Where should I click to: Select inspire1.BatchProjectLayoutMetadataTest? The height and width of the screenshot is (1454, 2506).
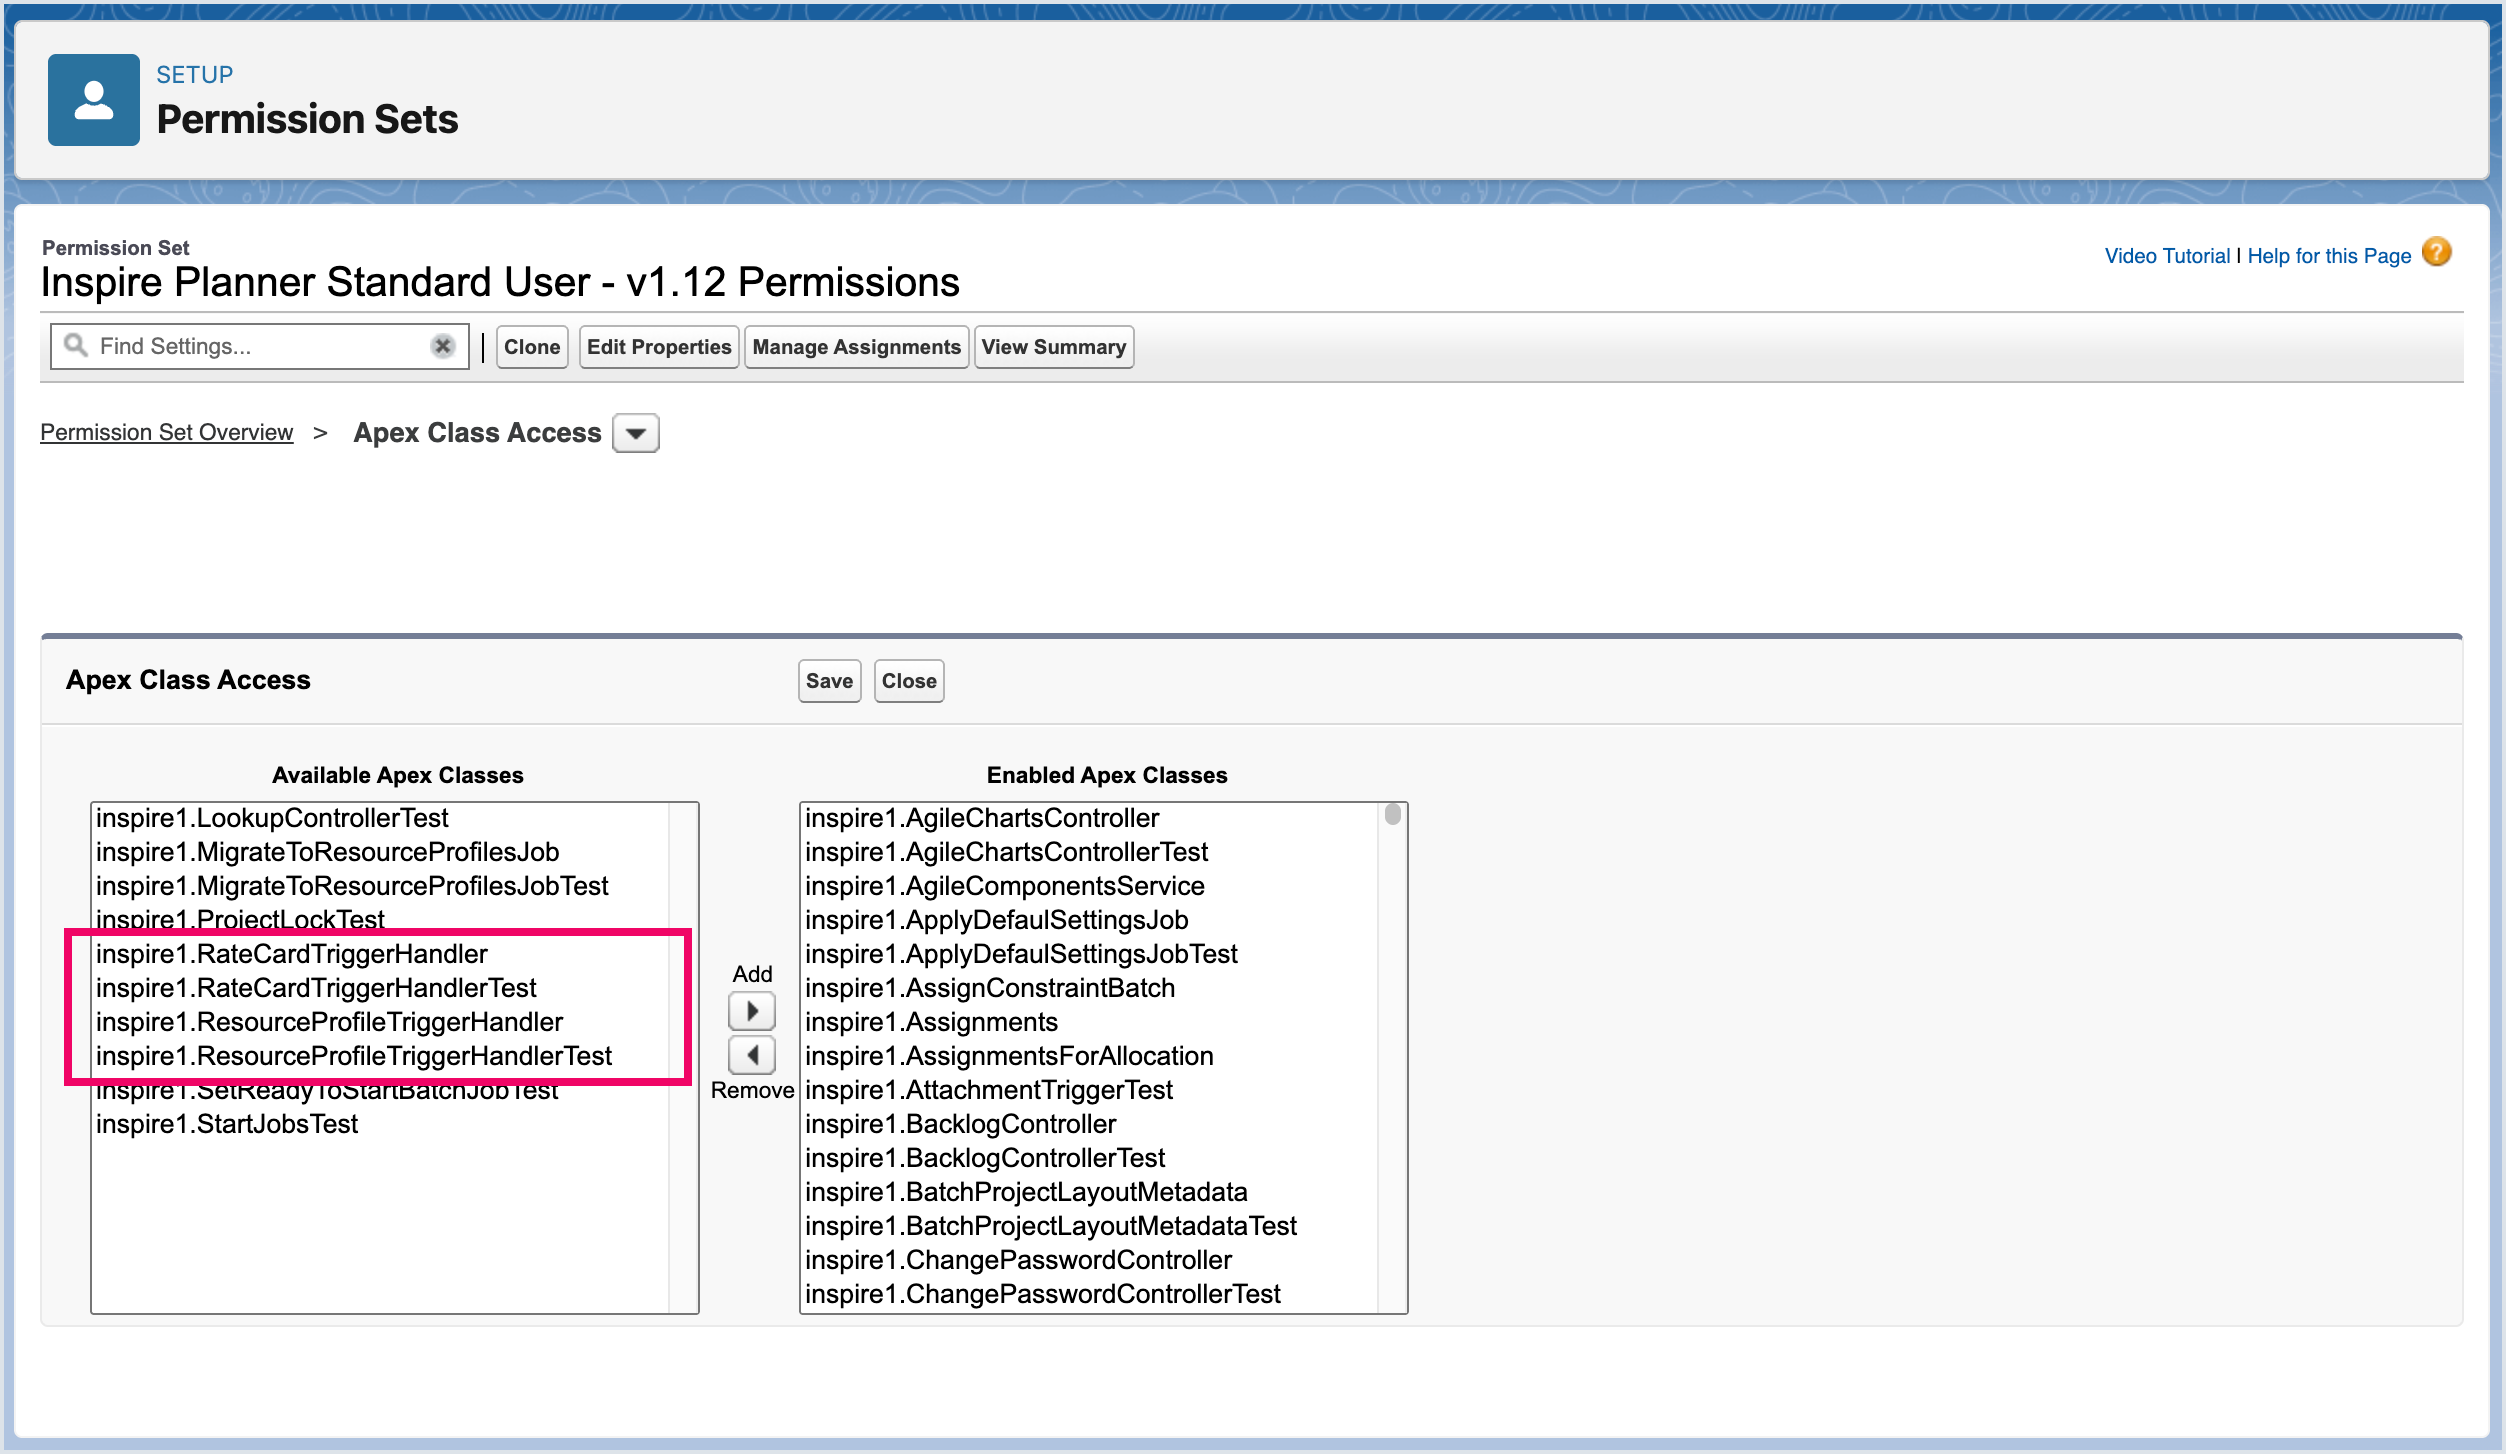(x=1090, y=1226)
